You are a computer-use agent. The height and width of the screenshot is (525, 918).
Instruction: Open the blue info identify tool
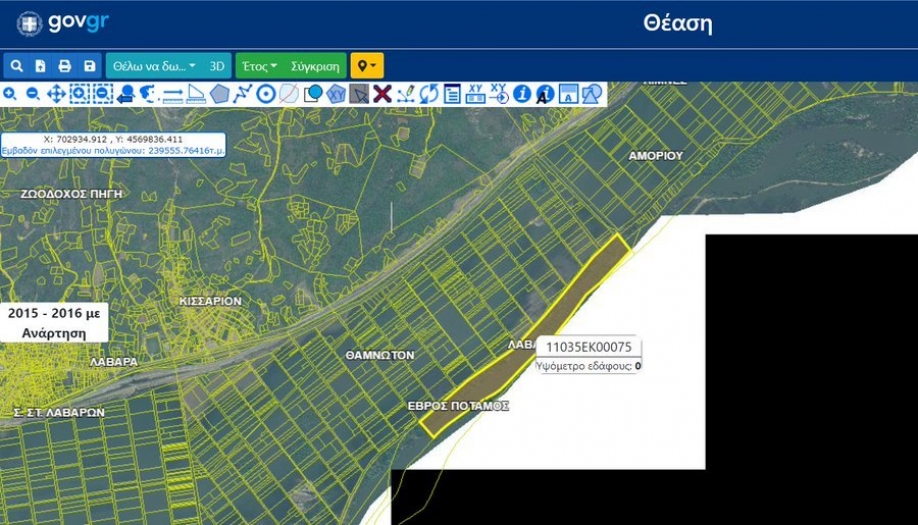(521, 94)
